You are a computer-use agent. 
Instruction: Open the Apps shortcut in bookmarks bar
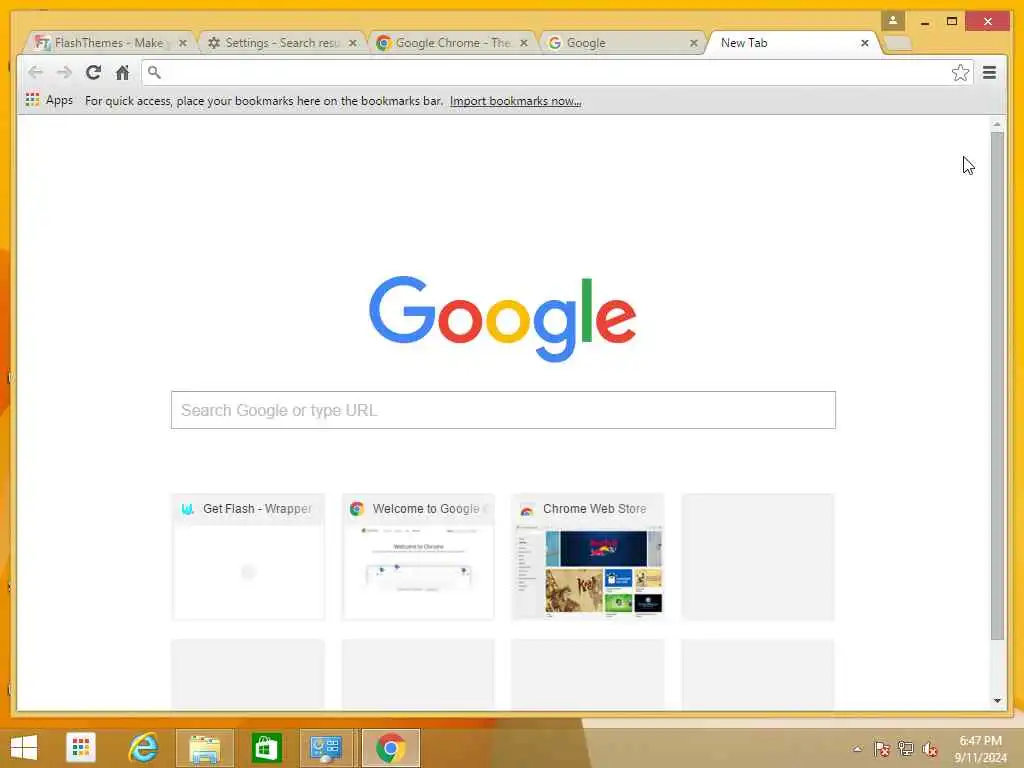tap(49, 100)
